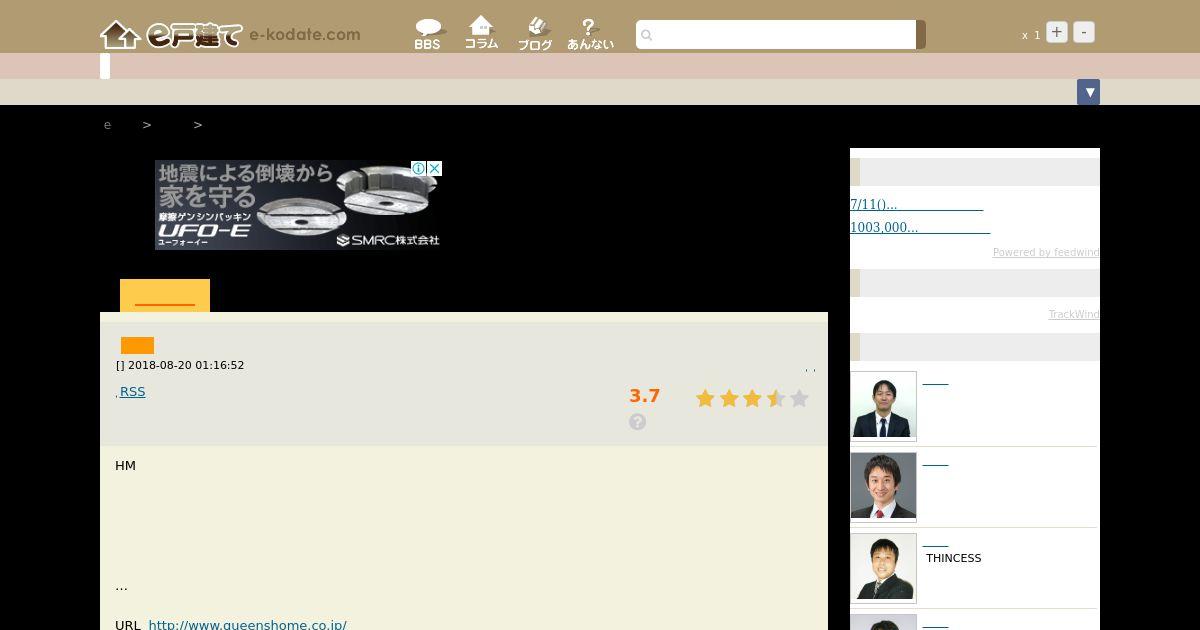Open the コラム house icon
Image resolution: width=1200 pixels, height=630 pixels.
[x=481, y=33]
